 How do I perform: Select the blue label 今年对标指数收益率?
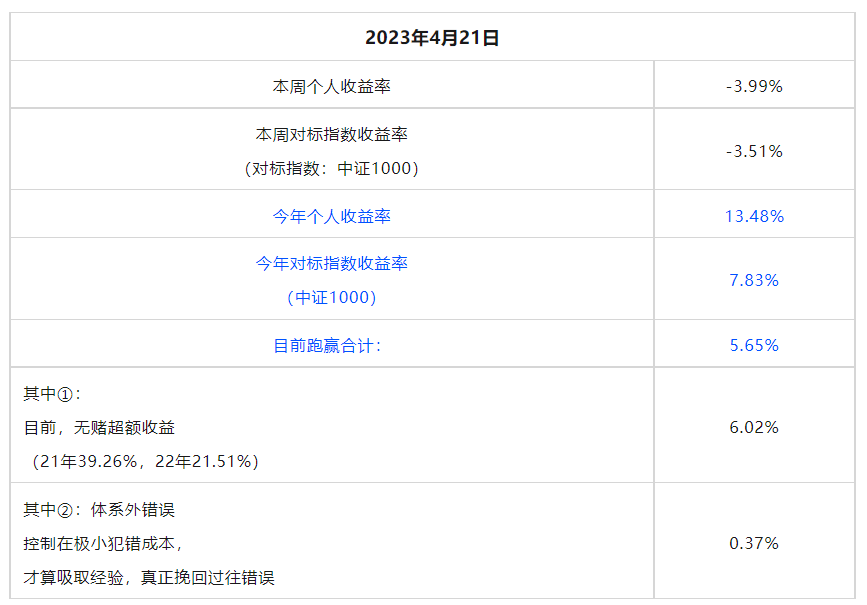(x=332, y=263)
